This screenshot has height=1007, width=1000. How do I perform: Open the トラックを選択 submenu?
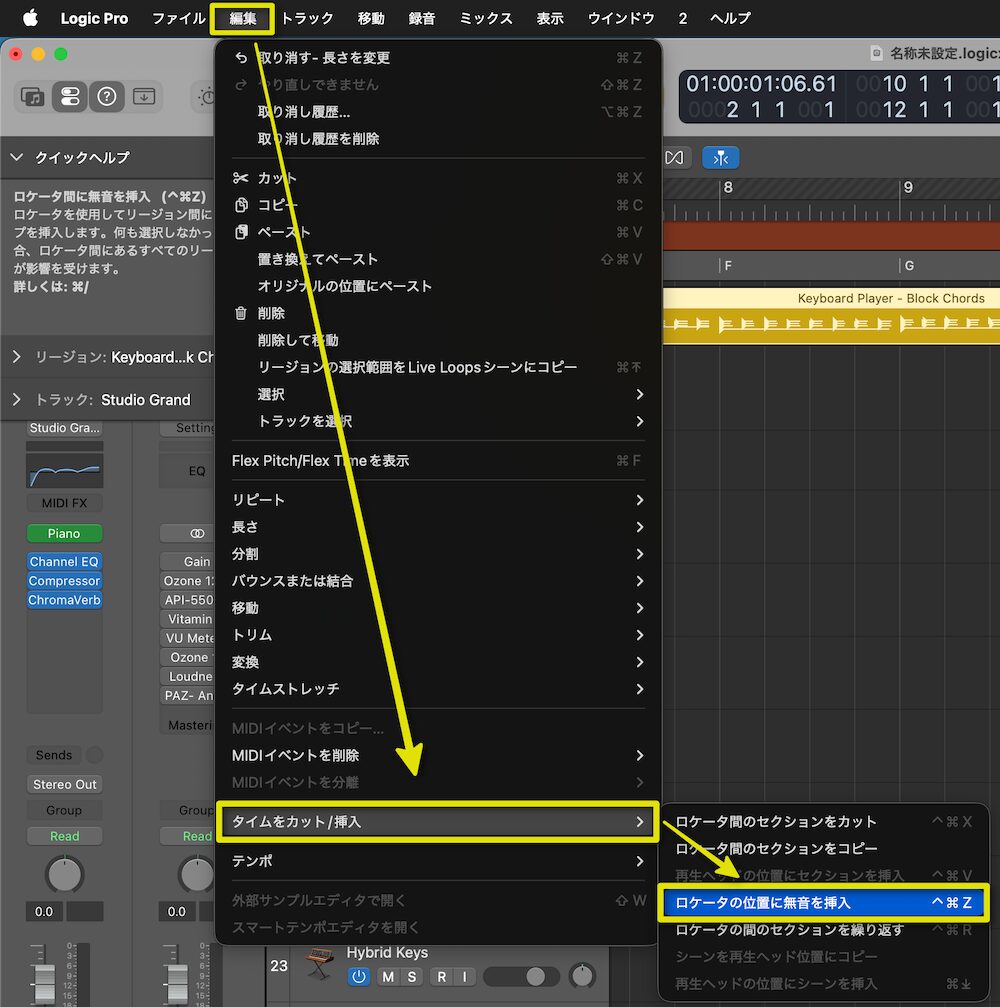pos(437,421)
